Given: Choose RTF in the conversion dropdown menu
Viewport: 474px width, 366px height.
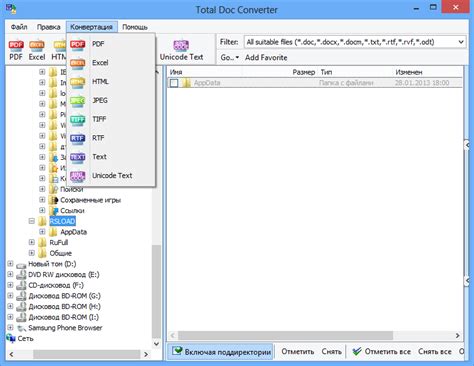Looking at the screenshot, I should pos(111,138).
